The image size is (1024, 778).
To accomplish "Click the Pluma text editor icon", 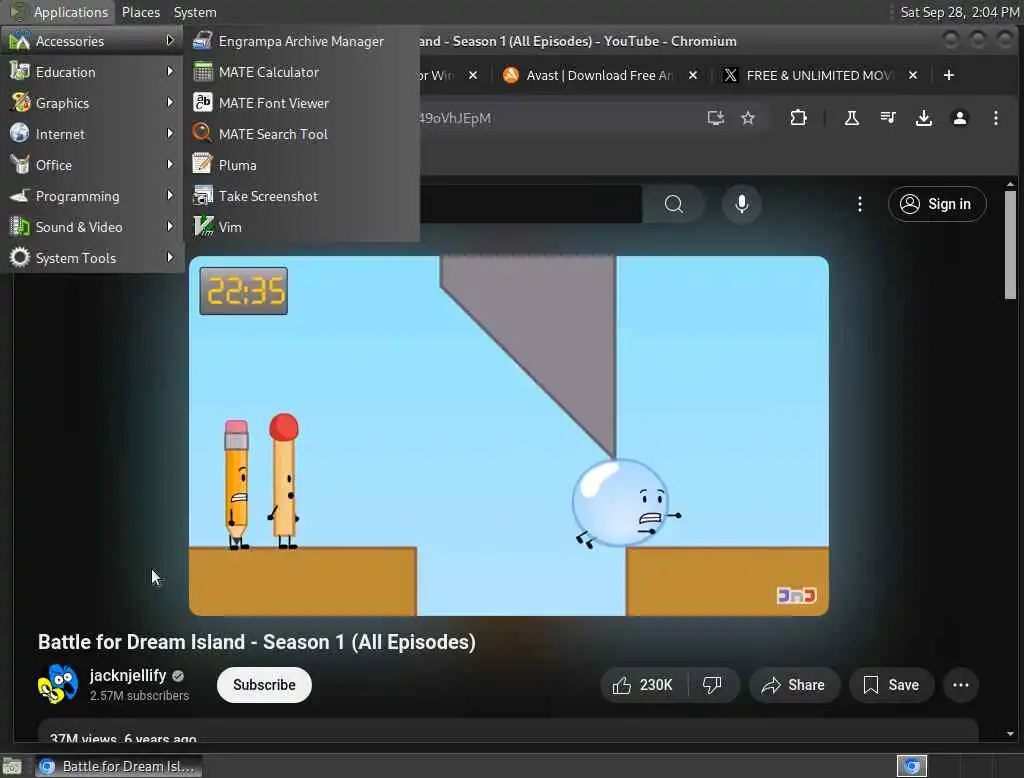I will point(202,164).
